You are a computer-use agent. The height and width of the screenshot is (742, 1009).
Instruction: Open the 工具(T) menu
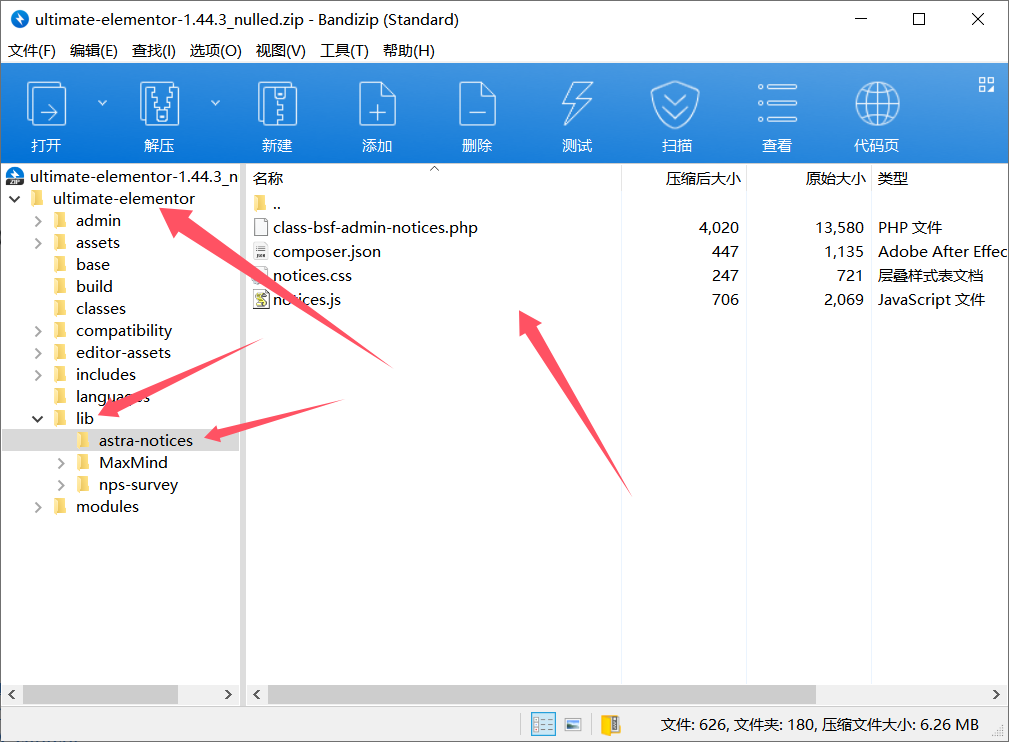(344, 51)
